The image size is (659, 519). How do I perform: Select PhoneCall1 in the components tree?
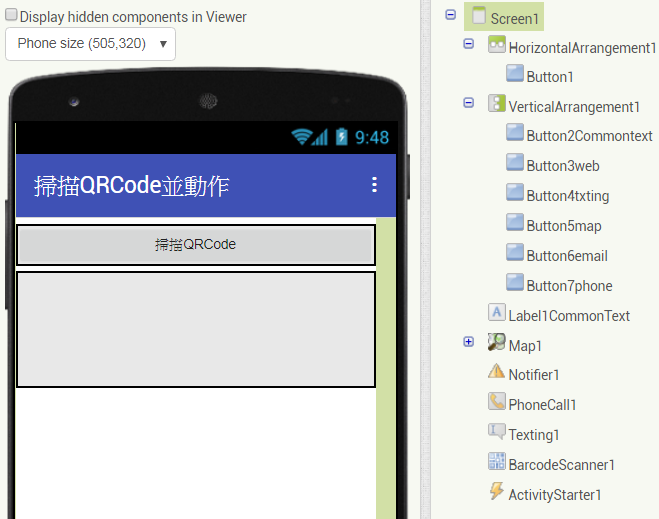coord(542,405)
